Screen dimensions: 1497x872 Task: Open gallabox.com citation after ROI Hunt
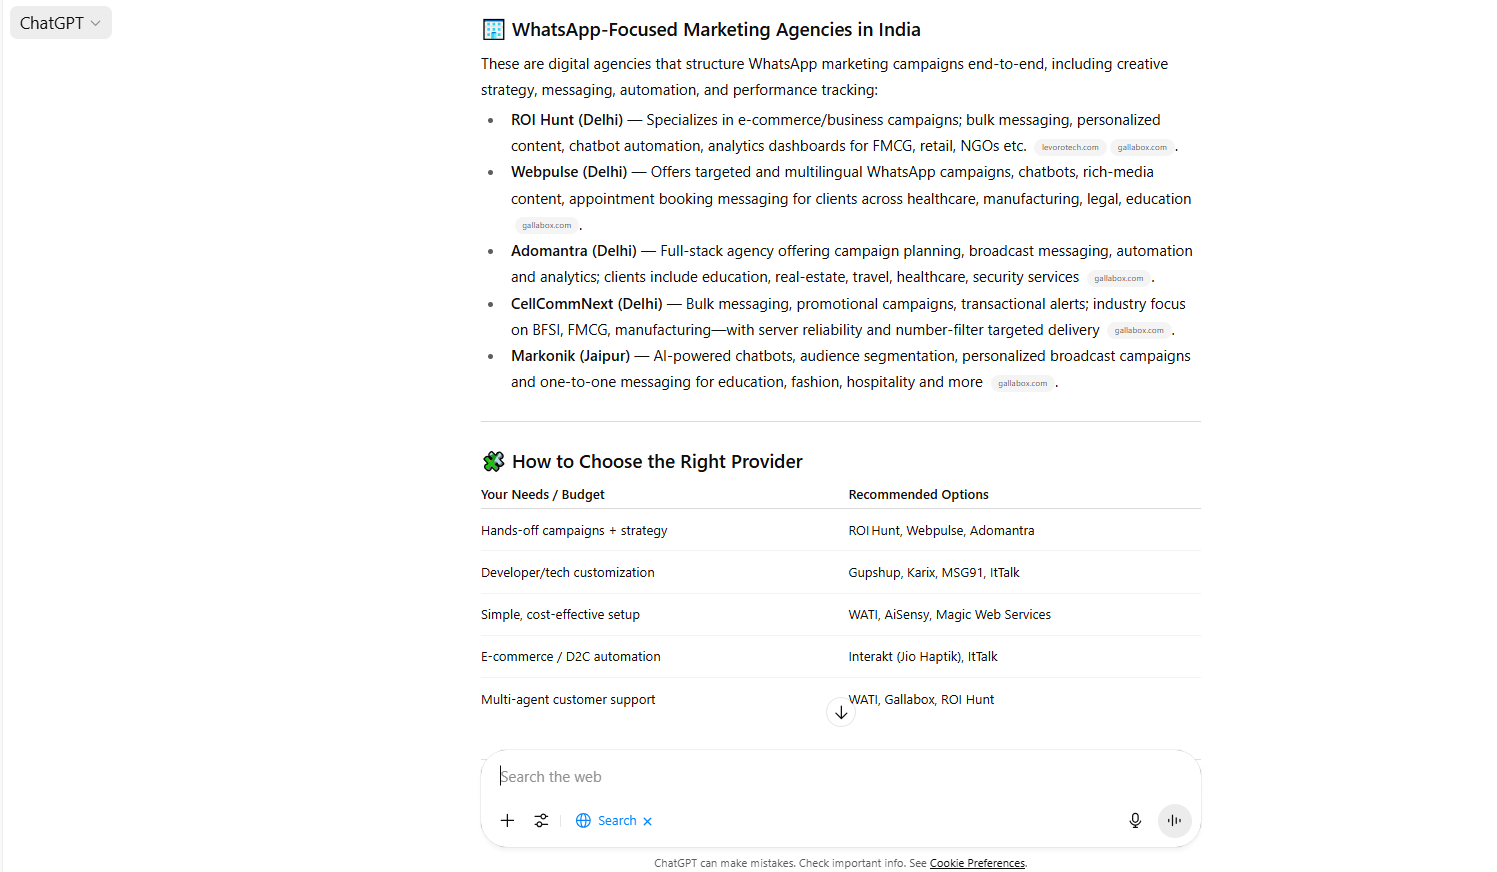(1142, 147)
